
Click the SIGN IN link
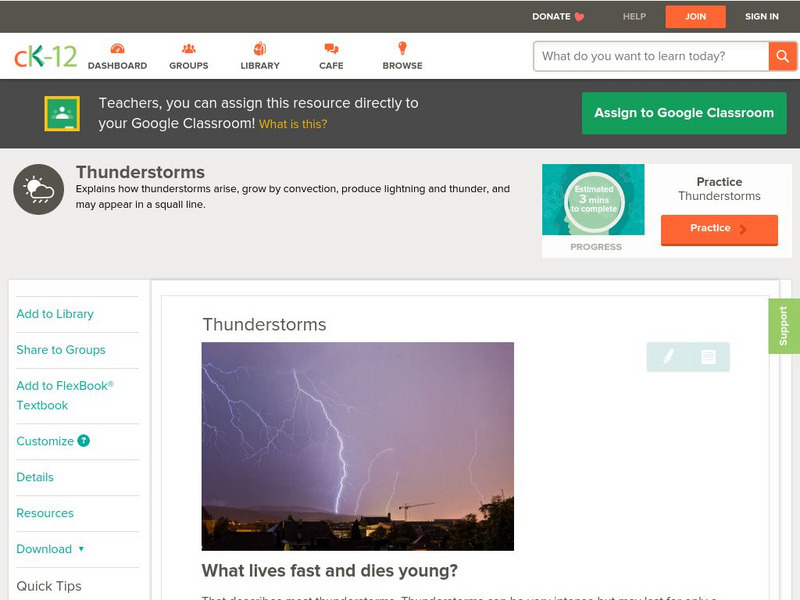[762, 17]
